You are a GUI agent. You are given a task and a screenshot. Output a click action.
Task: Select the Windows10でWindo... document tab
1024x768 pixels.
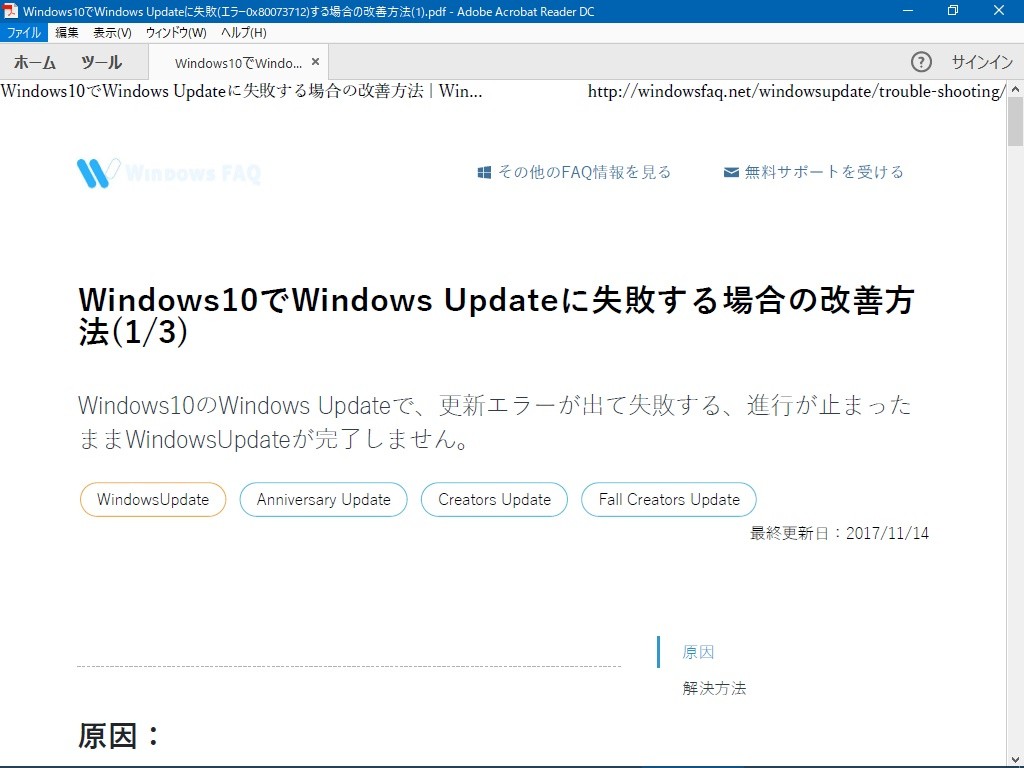click(238, 63)
